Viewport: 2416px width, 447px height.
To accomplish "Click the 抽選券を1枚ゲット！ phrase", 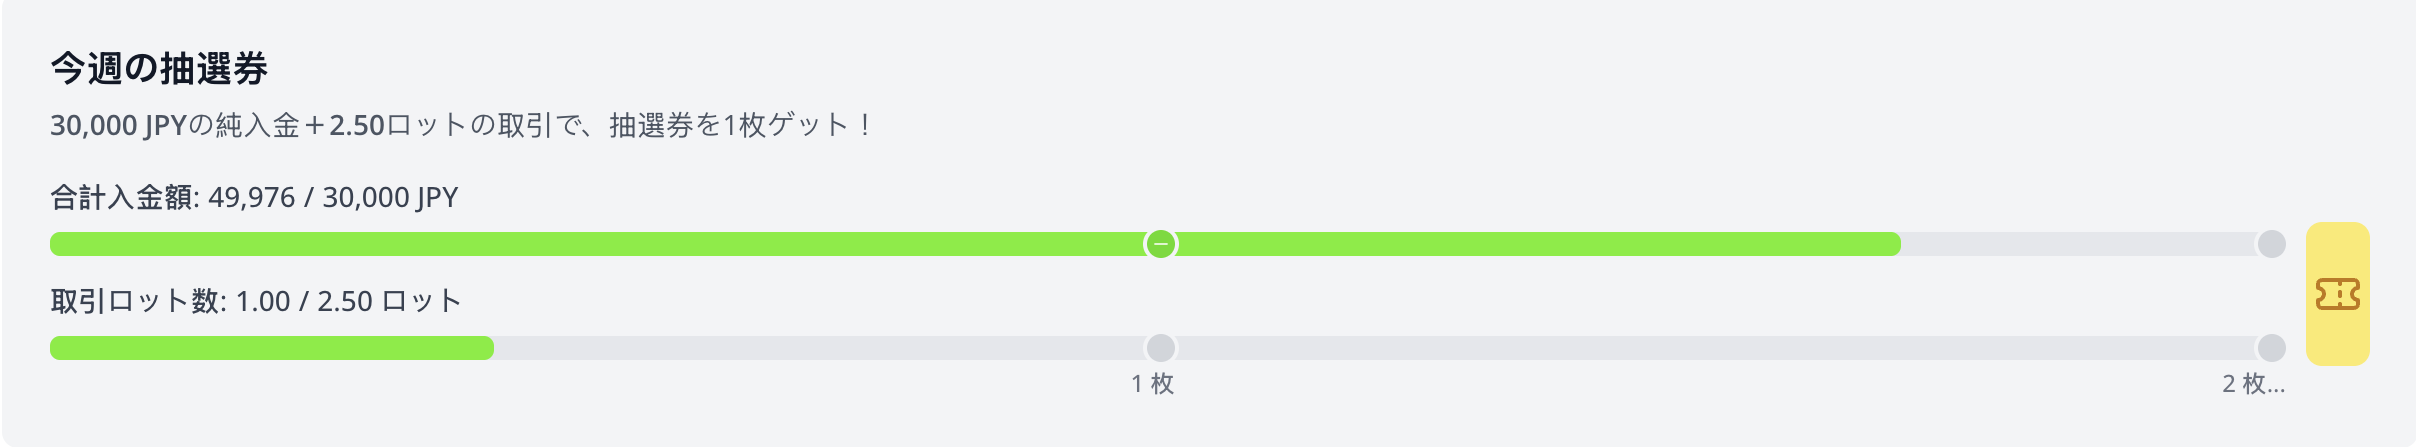I will 742,125.
